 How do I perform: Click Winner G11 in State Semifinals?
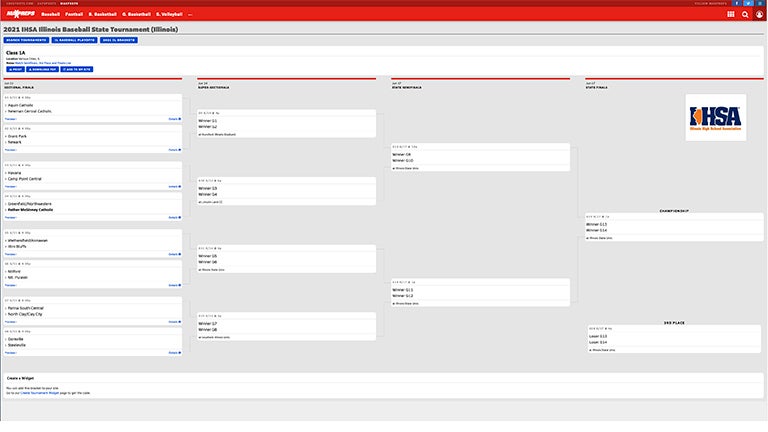pos(403,289)
